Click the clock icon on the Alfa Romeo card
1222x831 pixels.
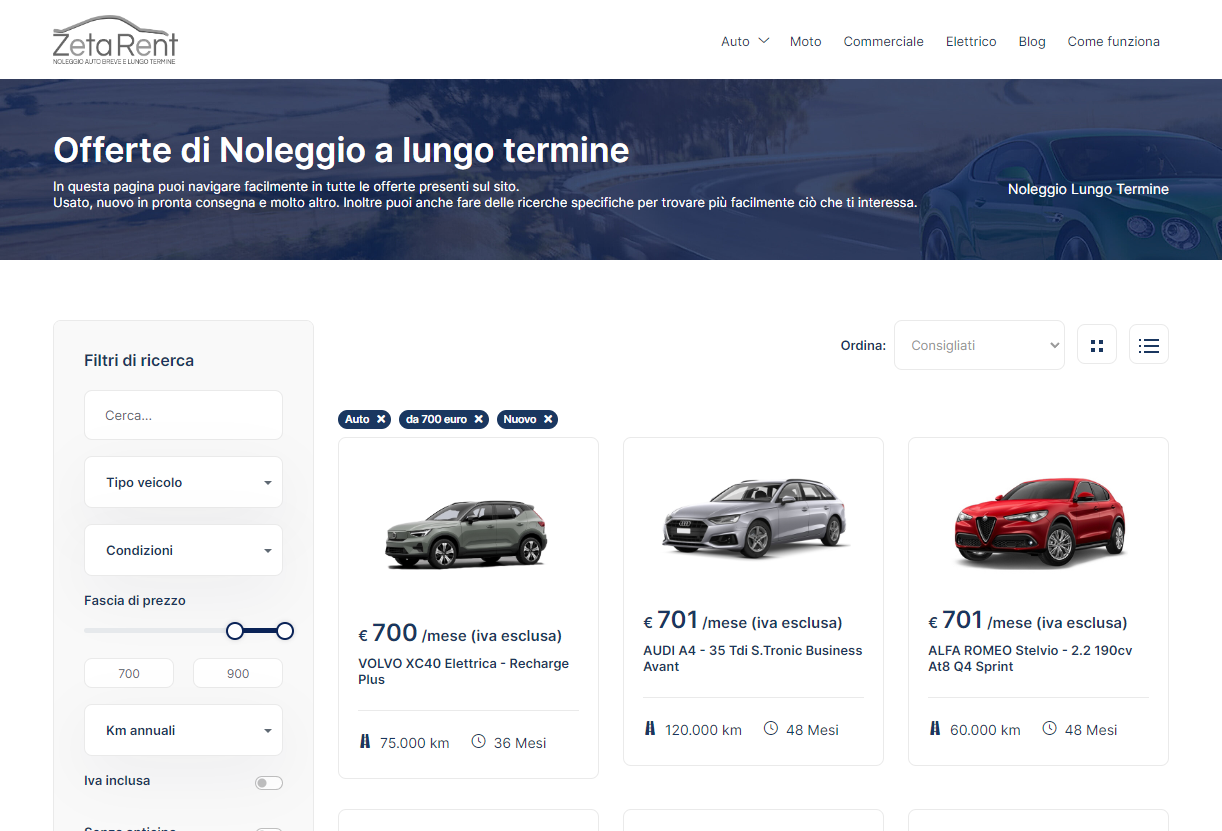1049,729
